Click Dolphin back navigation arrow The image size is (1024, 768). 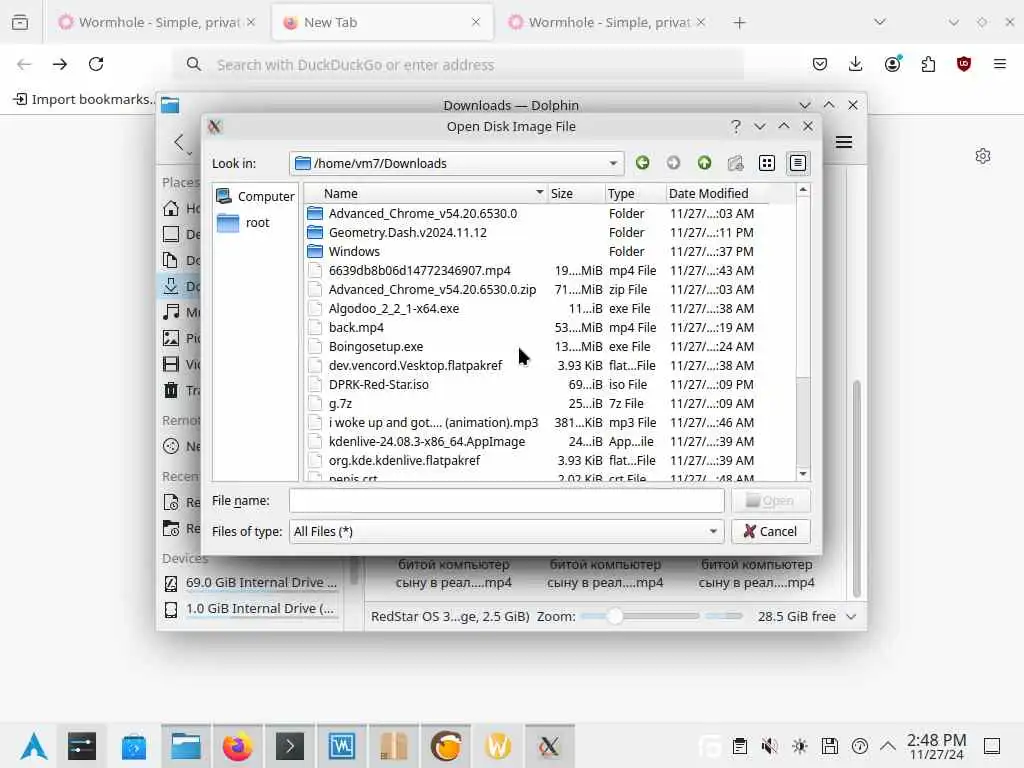180,142
